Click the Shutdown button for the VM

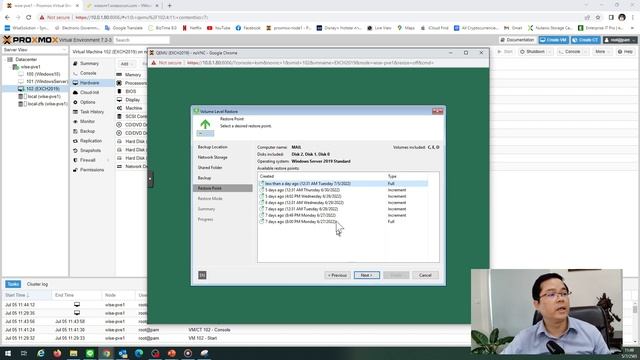point(532,52)
